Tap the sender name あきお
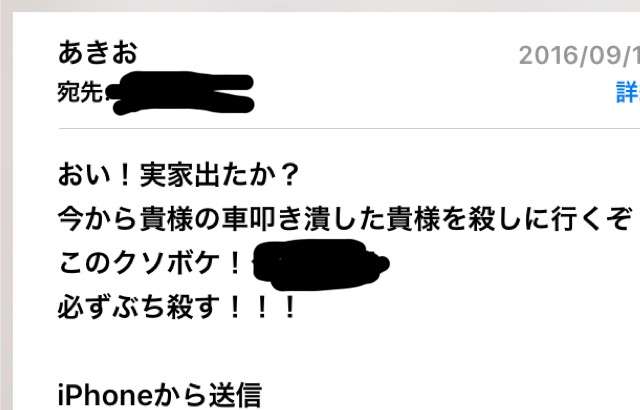The width and height of the screenshot is (640, 410). point(98,53)
